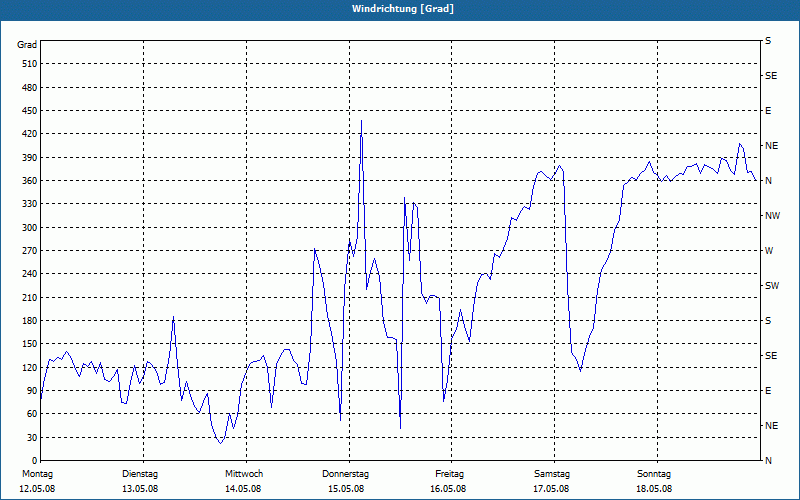Pick the '390' axis value
The image size is (800, 500).
coord(30,158)
